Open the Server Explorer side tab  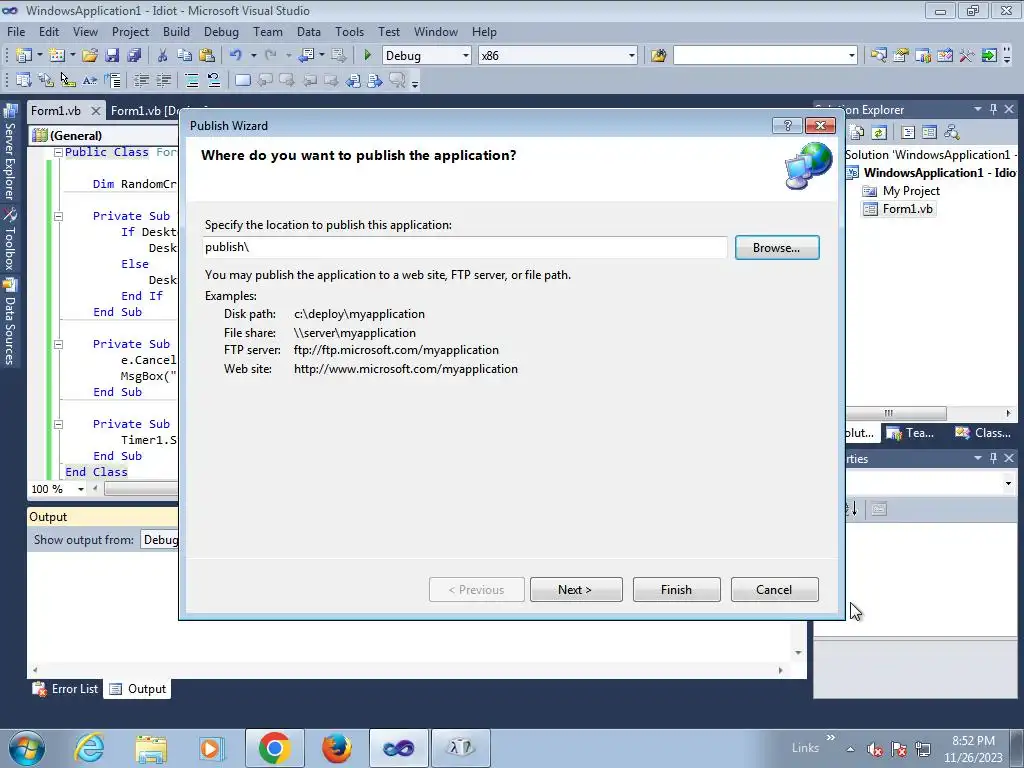(9, 152)
